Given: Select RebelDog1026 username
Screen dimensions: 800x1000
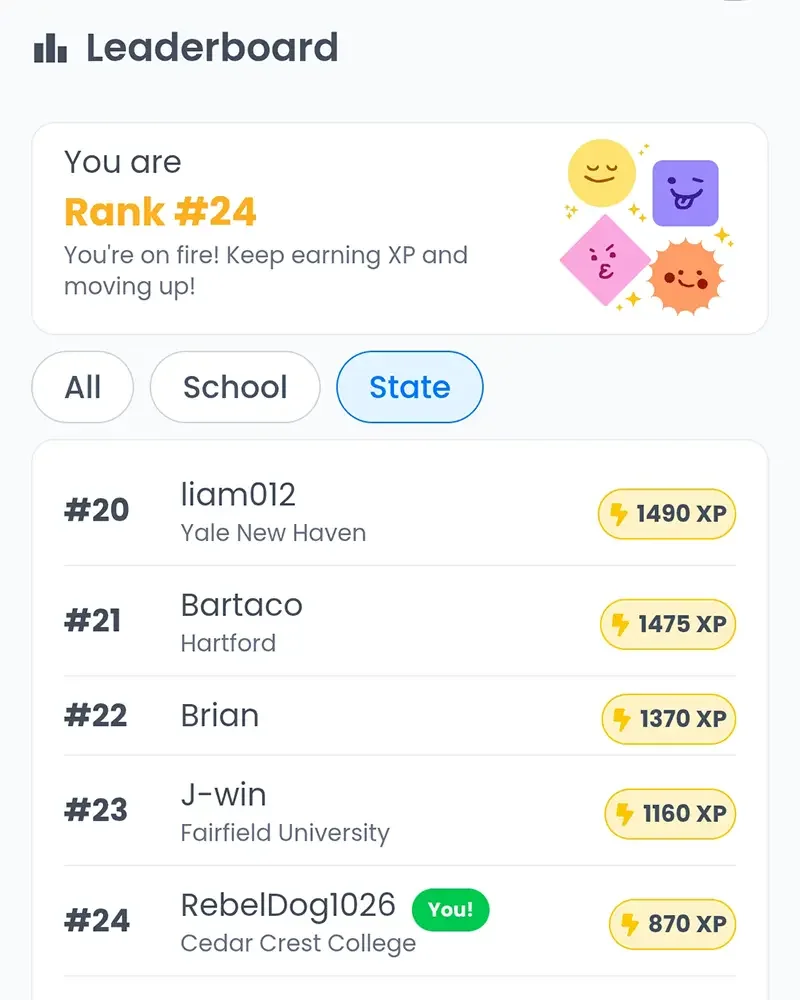Looking at the screenshot, I should click(288, 906).
